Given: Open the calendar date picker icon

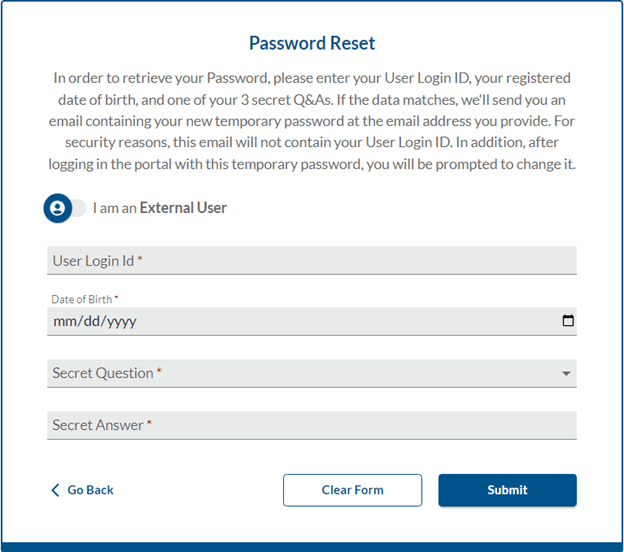Looking at the screenshot, I should [x=568, y=320].
